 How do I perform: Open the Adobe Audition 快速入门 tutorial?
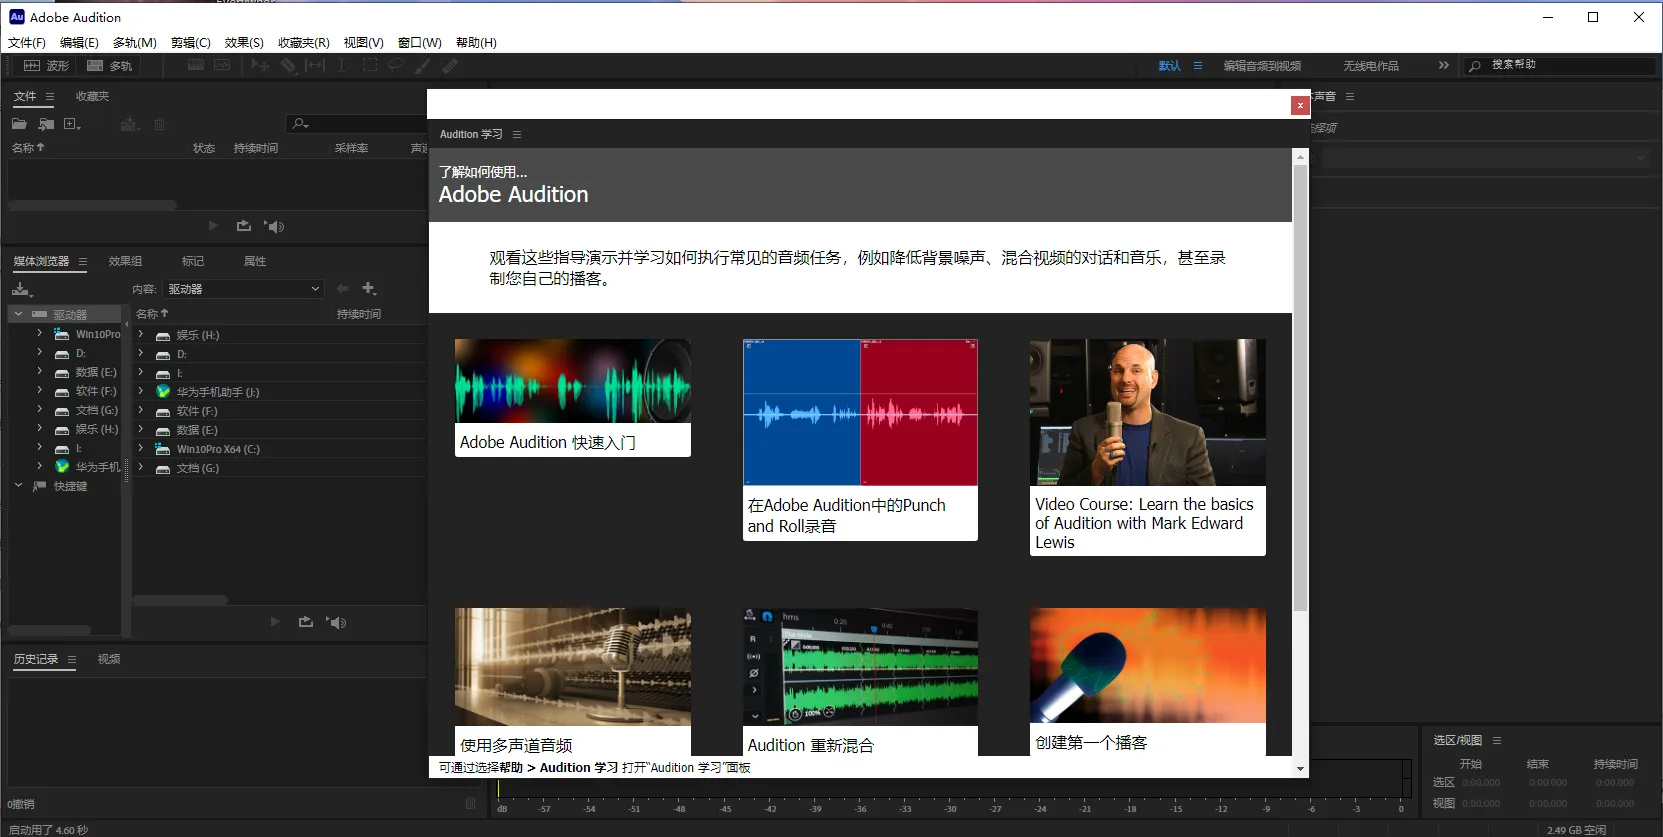tap(572, 397)
